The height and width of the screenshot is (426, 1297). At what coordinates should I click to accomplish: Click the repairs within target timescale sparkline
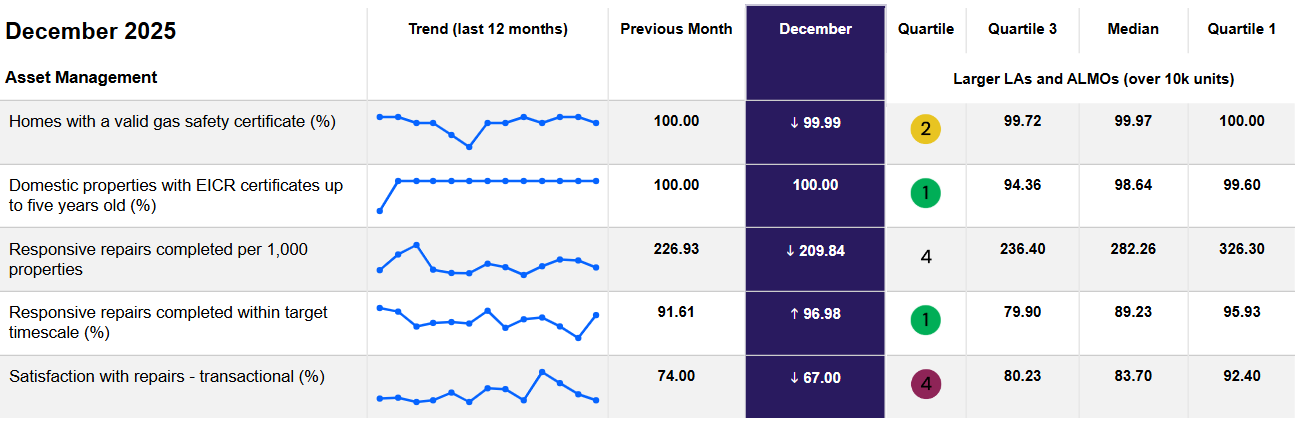click(x=488, y=321)
